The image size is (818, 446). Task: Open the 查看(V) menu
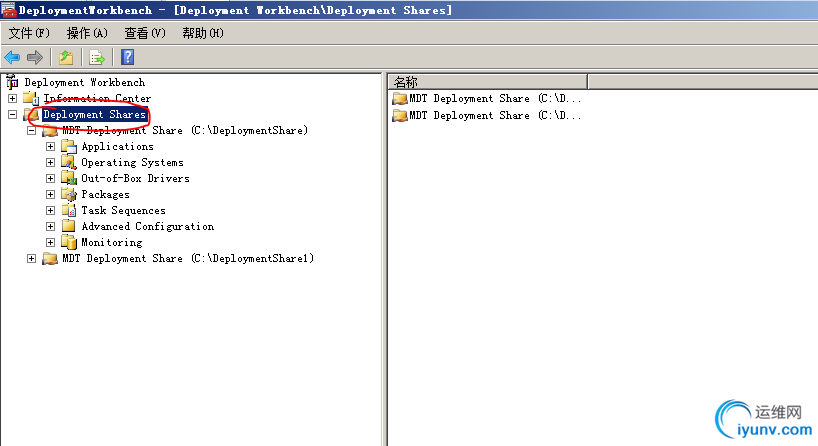pos(145,33)
